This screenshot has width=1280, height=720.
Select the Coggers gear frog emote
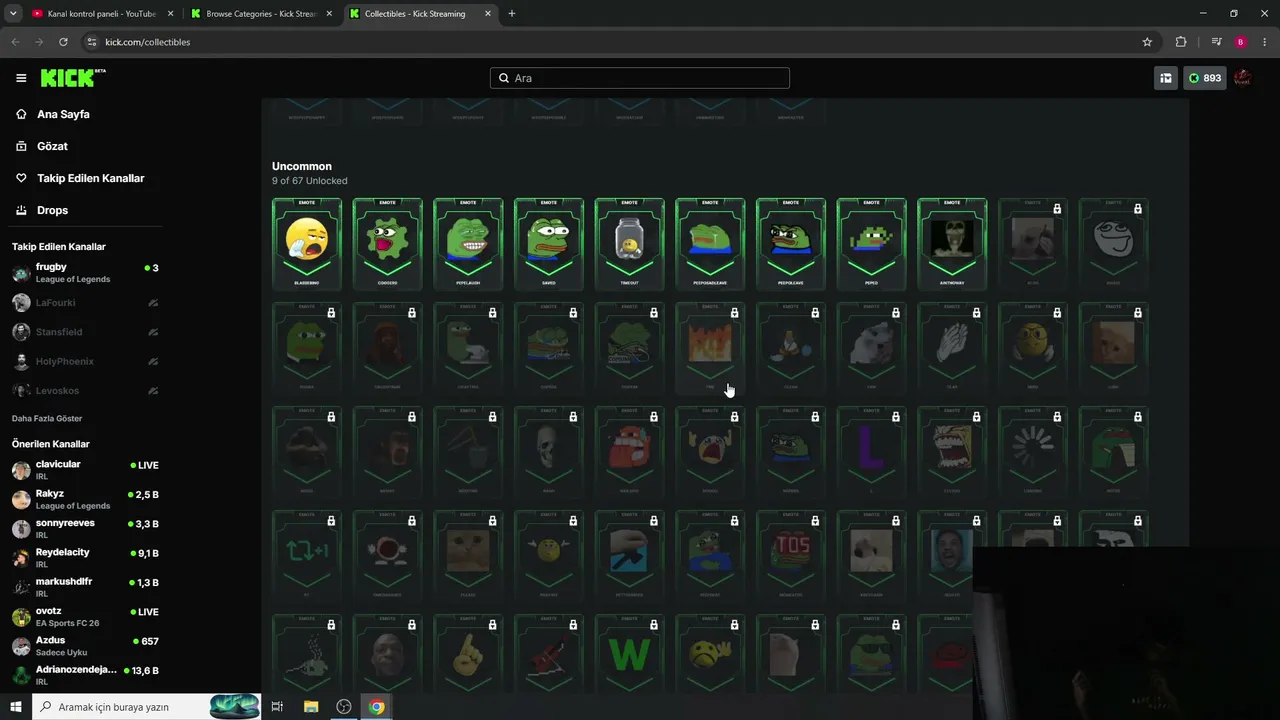click(387, 244)
